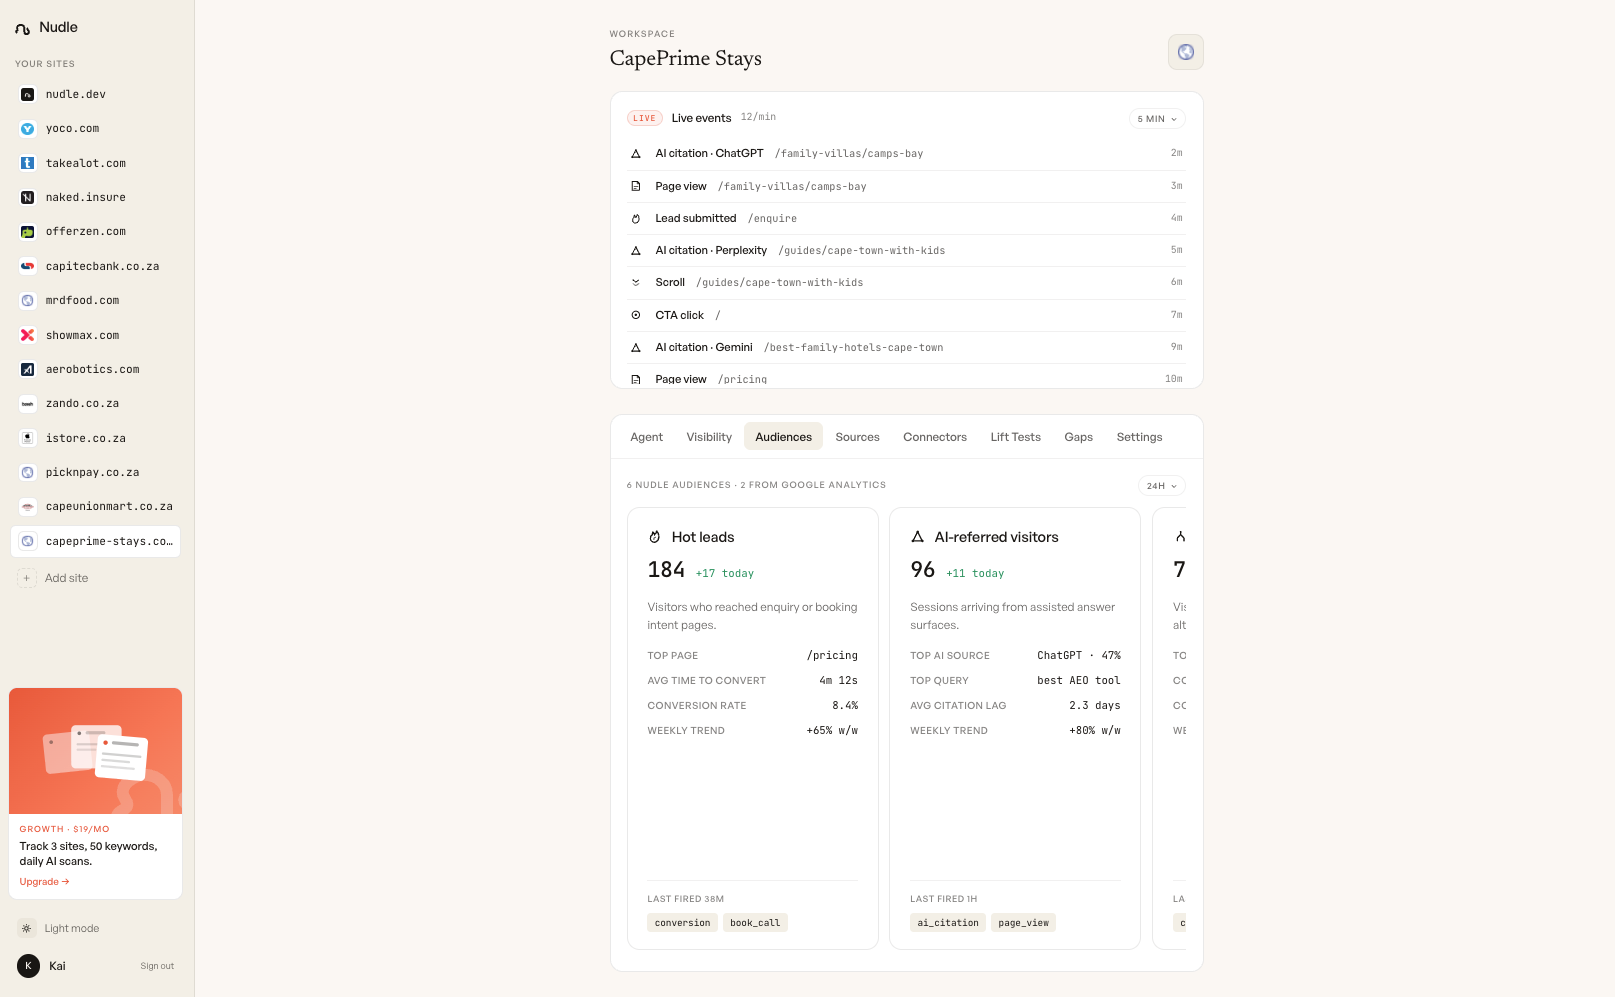1615x997 pixels.
Task: Click AI citation ChatGPT triangle icon
Action: (x=636, y=154)
